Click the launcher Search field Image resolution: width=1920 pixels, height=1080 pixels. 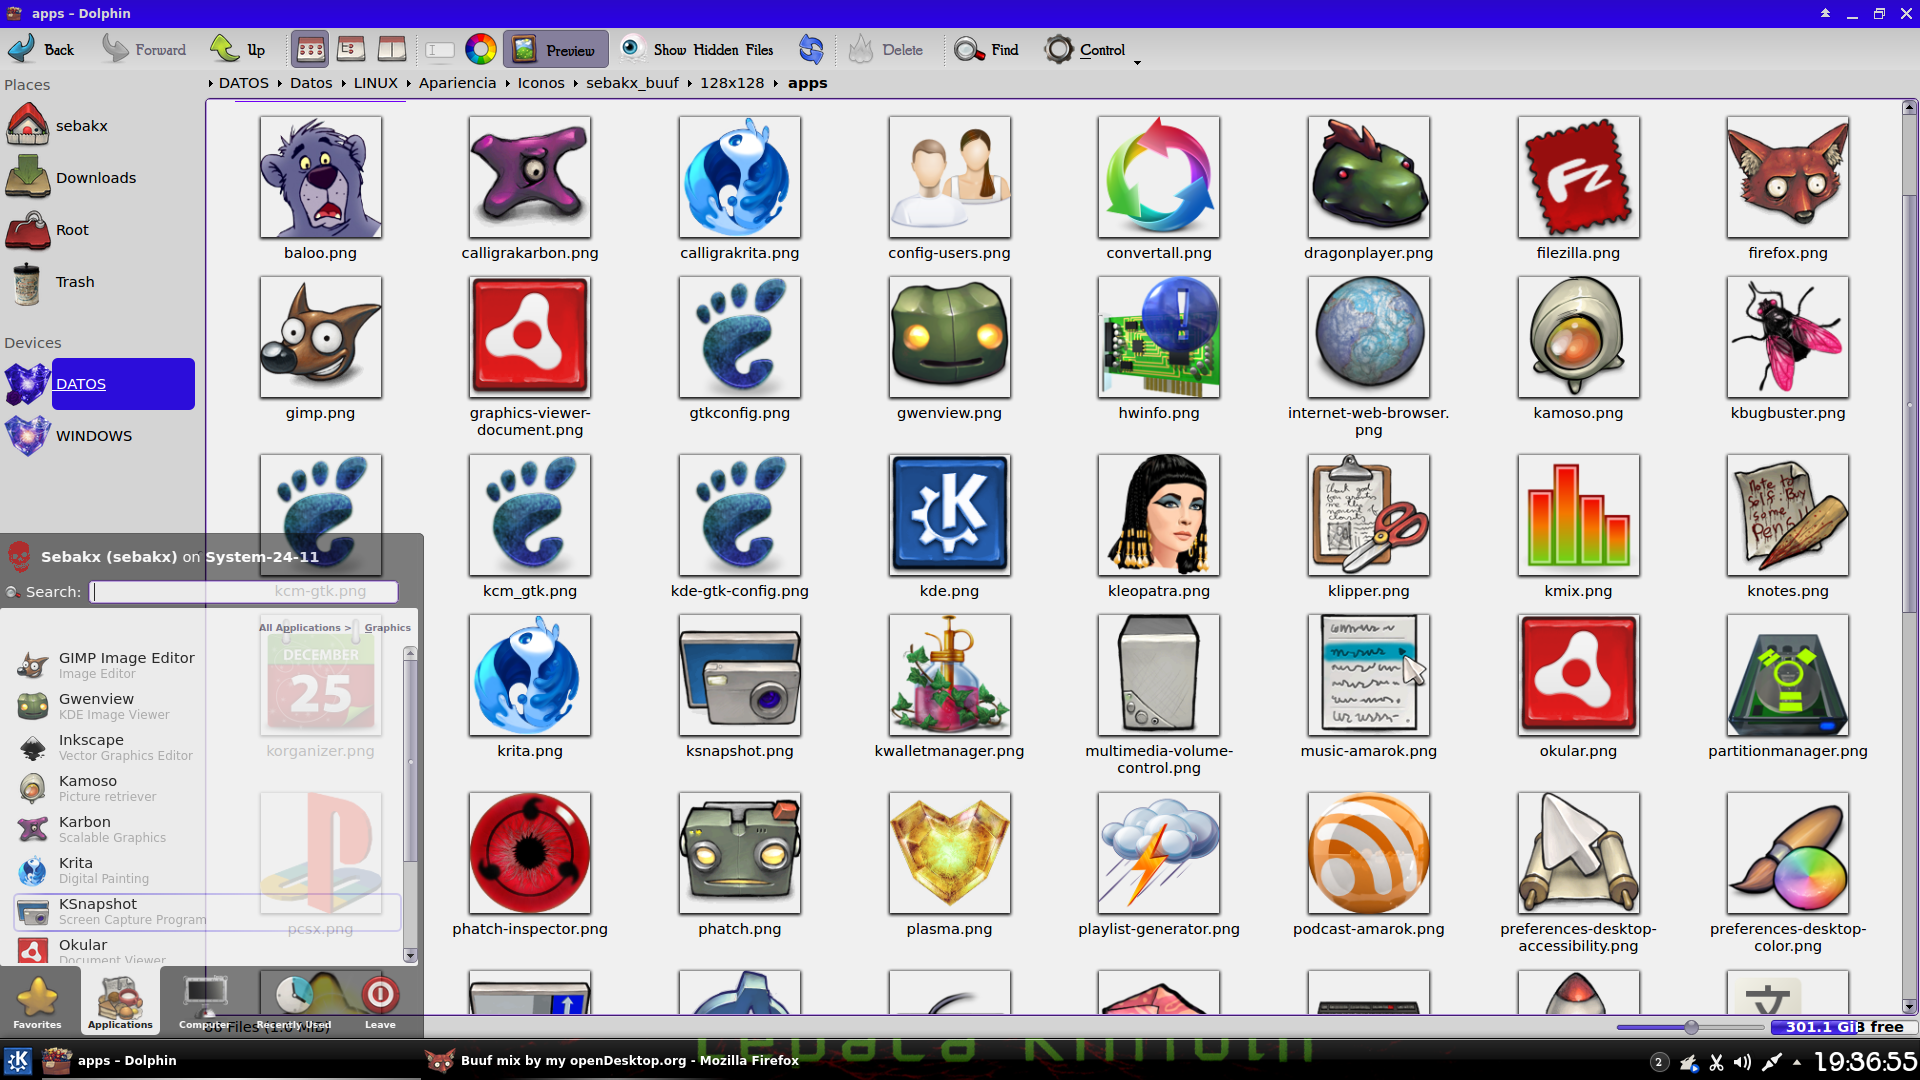[x=244, y=592]
